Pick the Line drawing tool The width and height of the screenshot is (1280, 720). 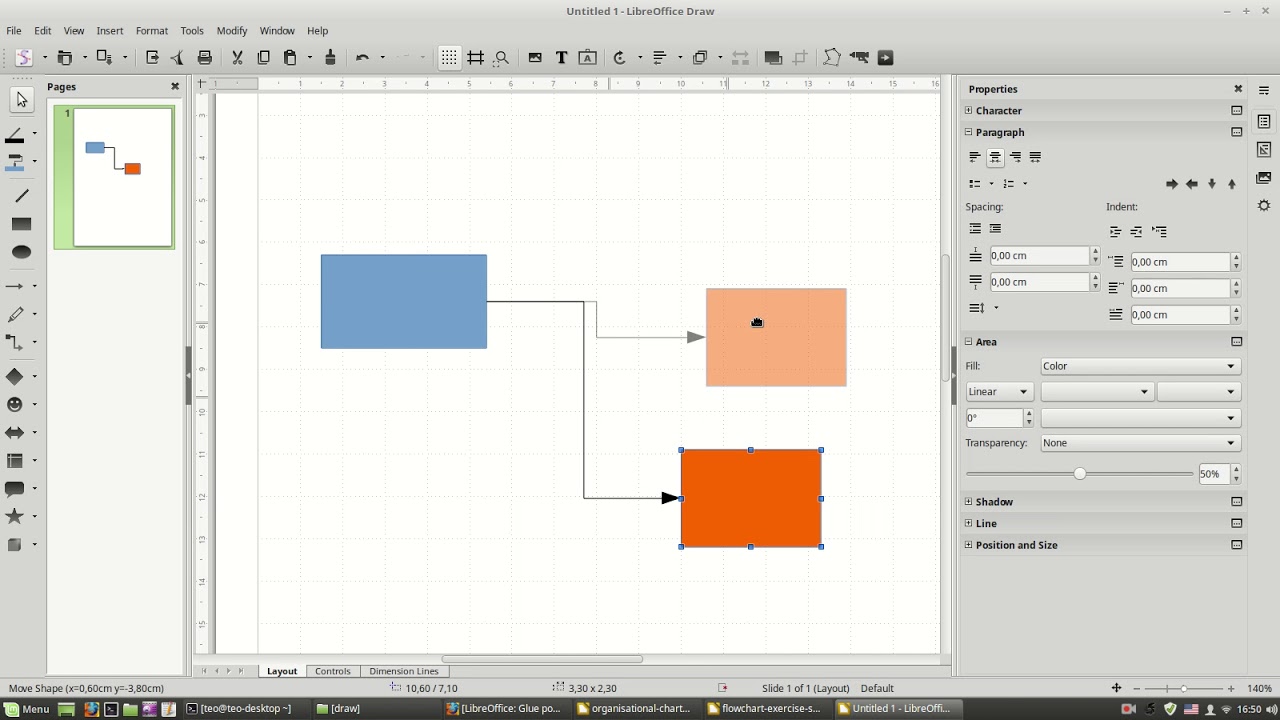22,196
